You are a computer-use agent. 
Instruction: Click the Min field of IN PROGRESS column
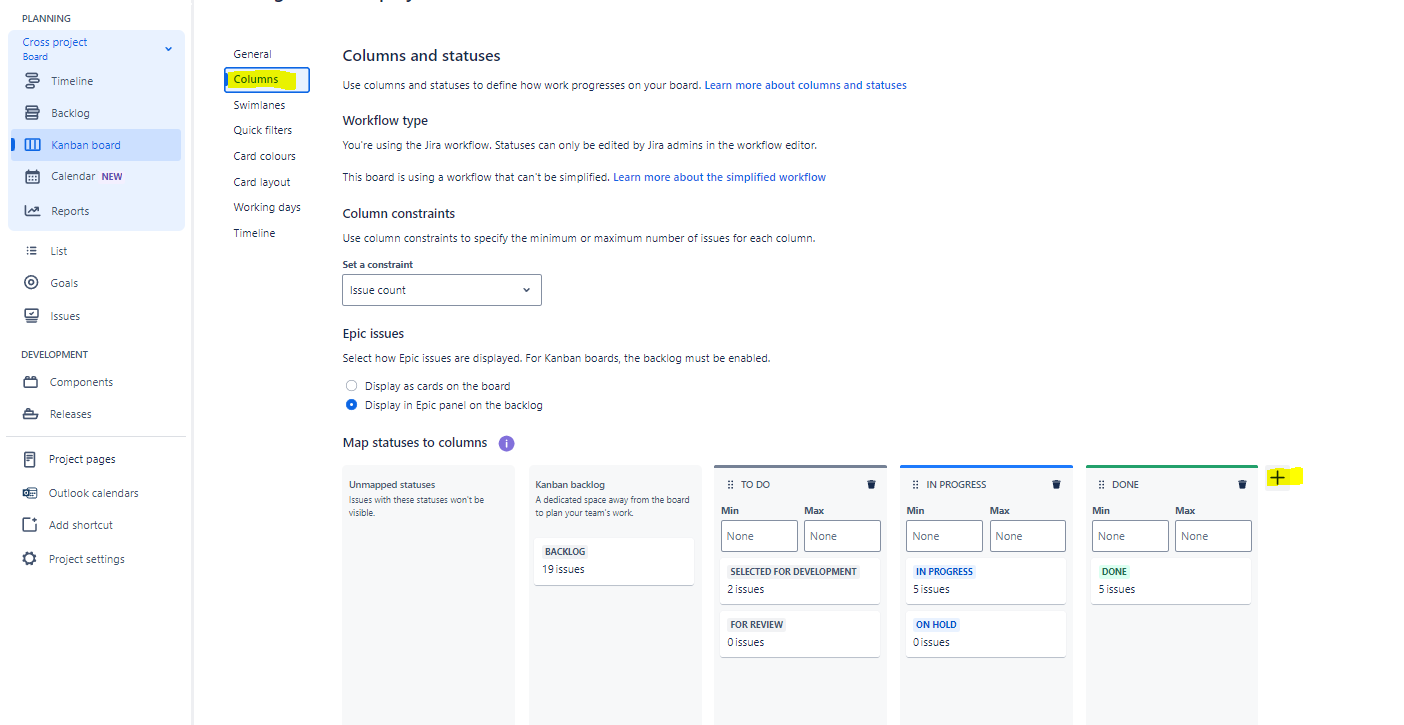pyautogui.click(x=944, y=536)
